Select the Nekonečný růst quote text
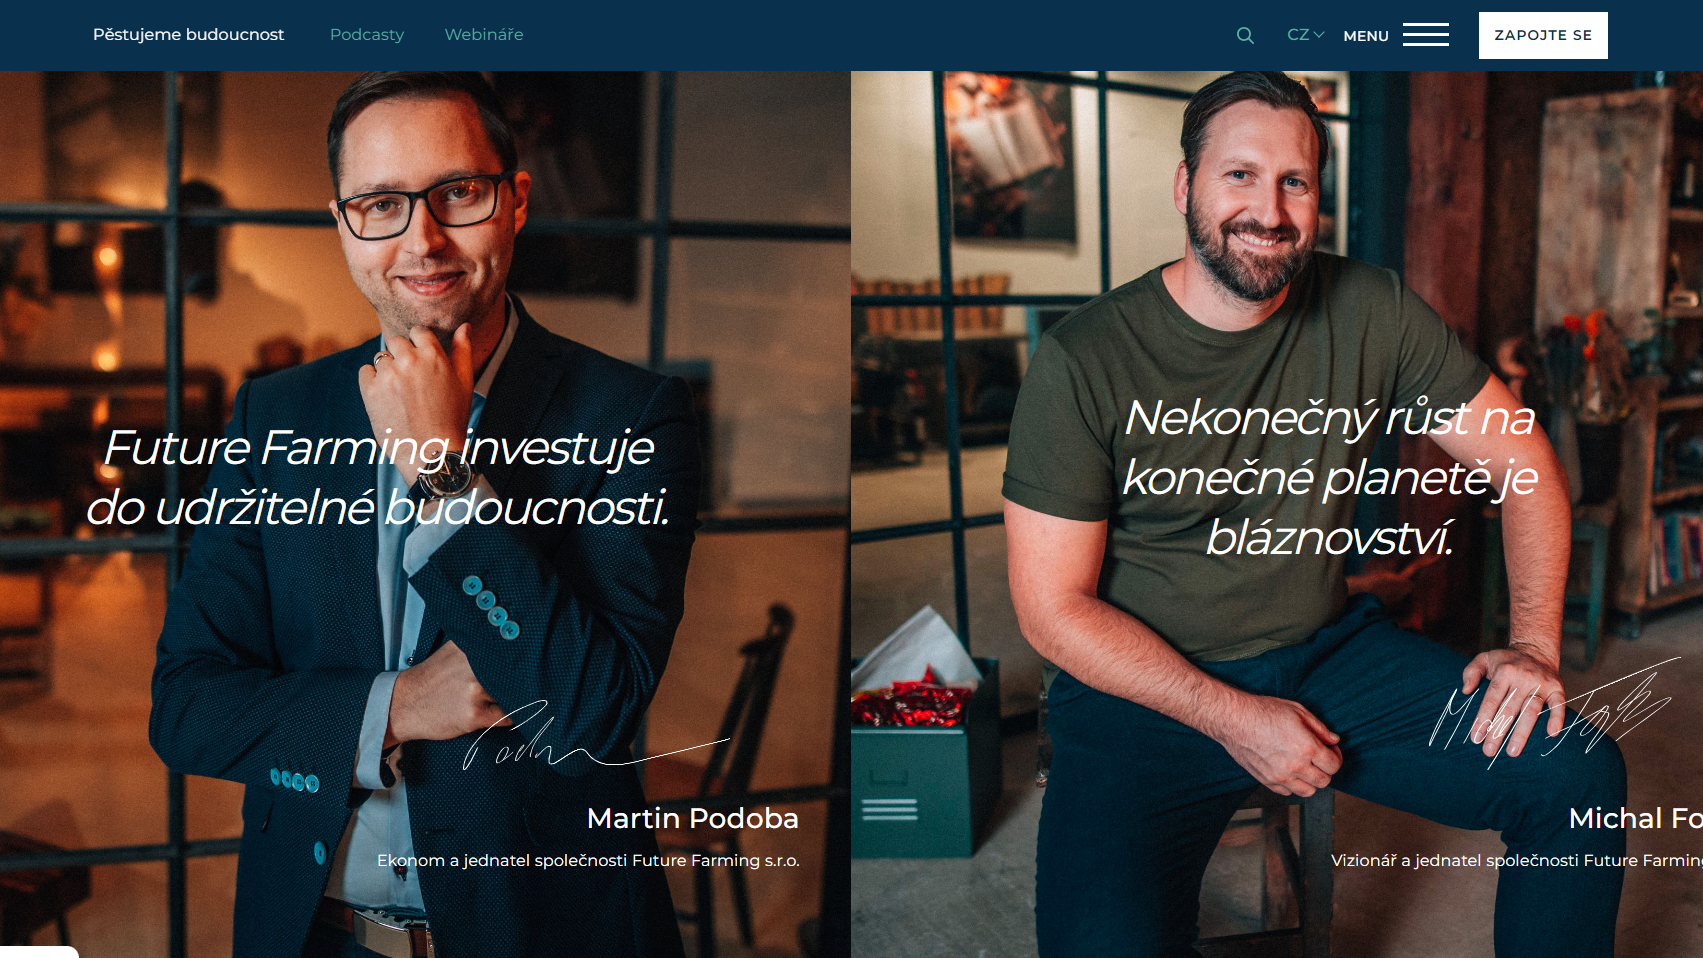The image size is (1703, 958). click(x=1330, y=477)
